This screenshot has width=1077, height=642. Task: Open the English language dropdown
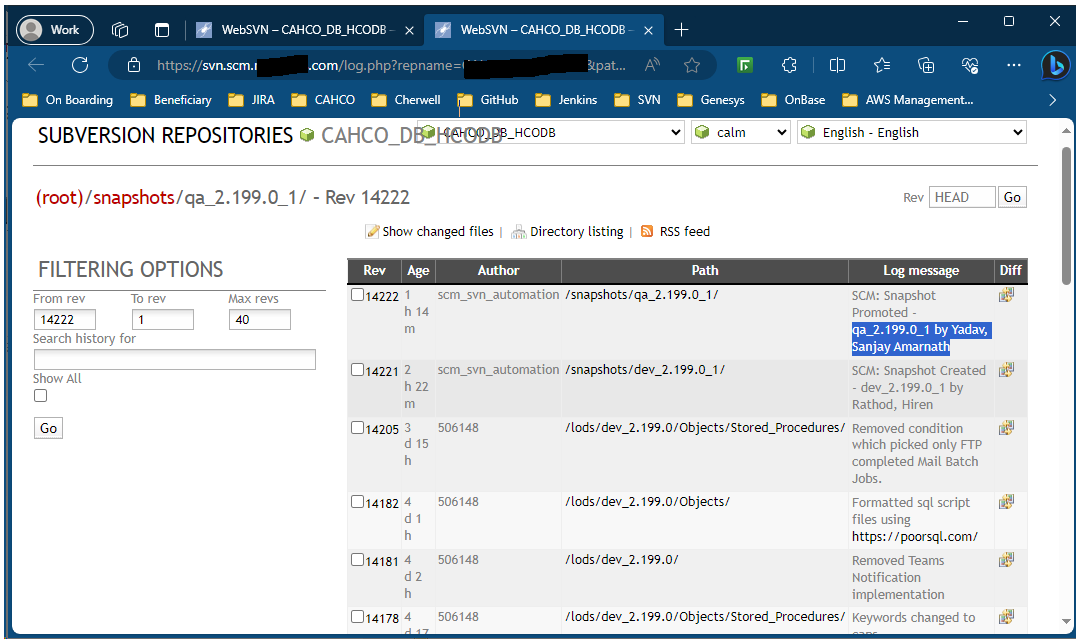(x=911, y=133)
